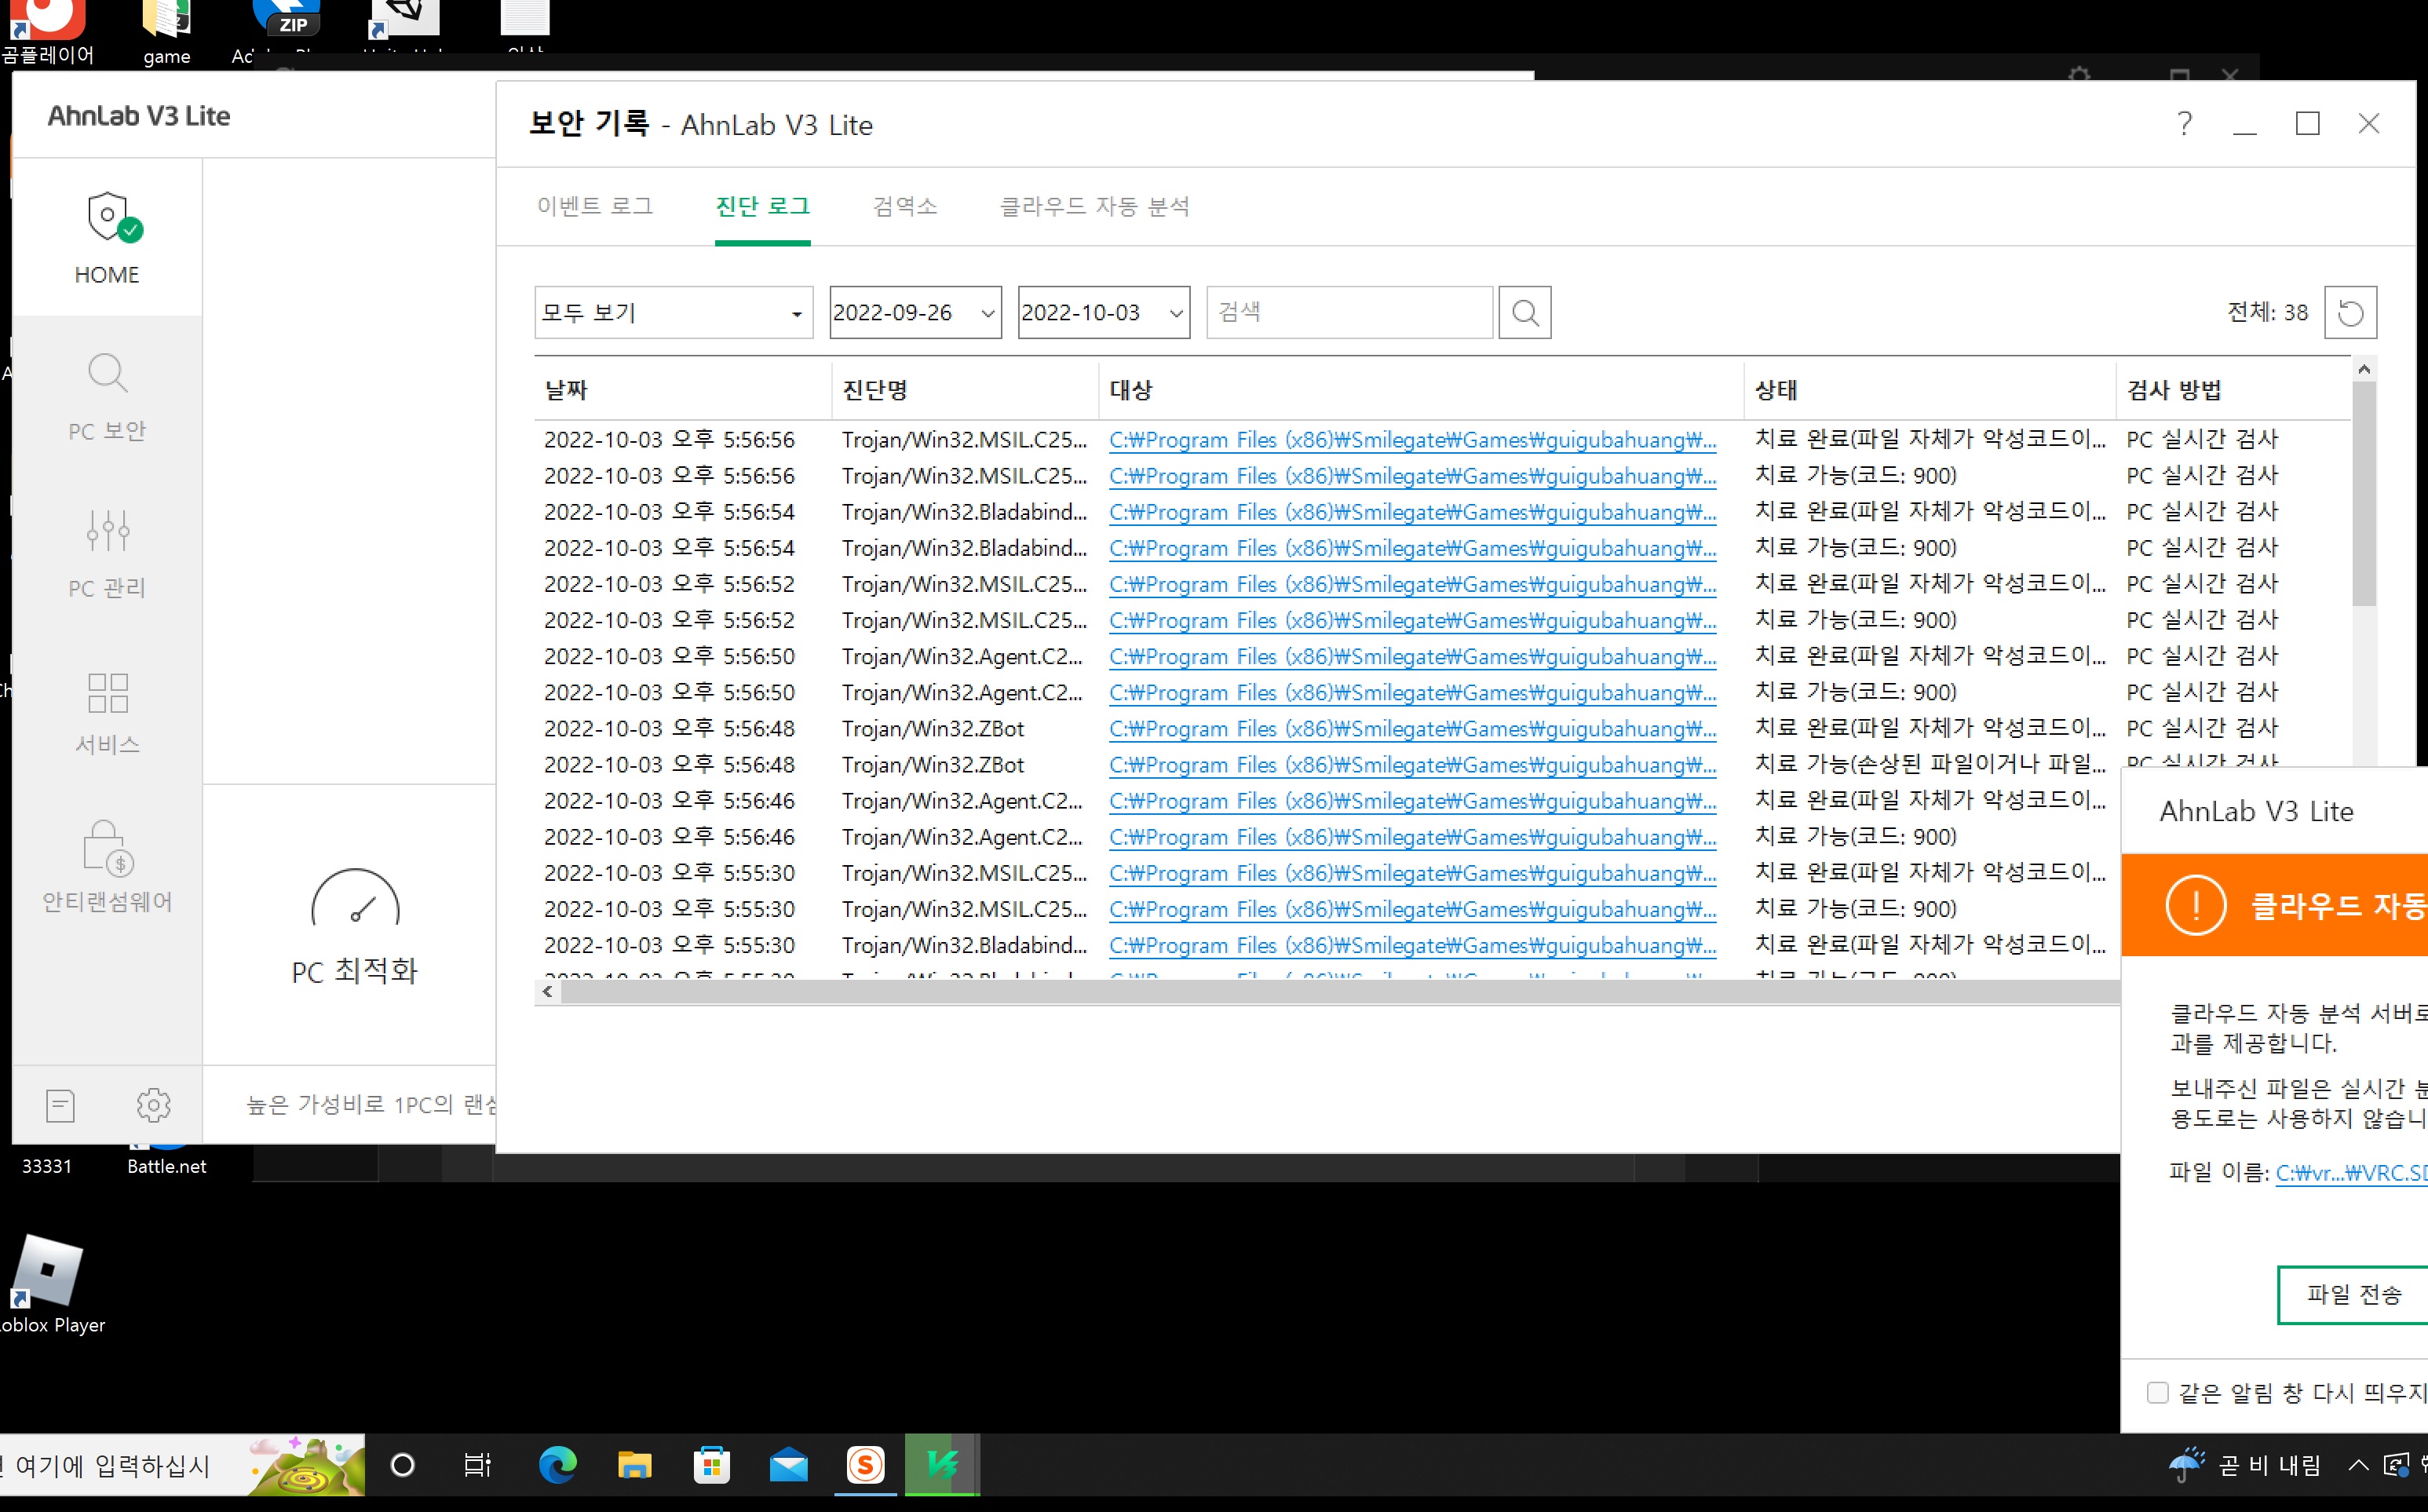The image size is (2428, 1512).
Task: Open settings gear in V3 sidebar
Action: [x=153, y=1105]
